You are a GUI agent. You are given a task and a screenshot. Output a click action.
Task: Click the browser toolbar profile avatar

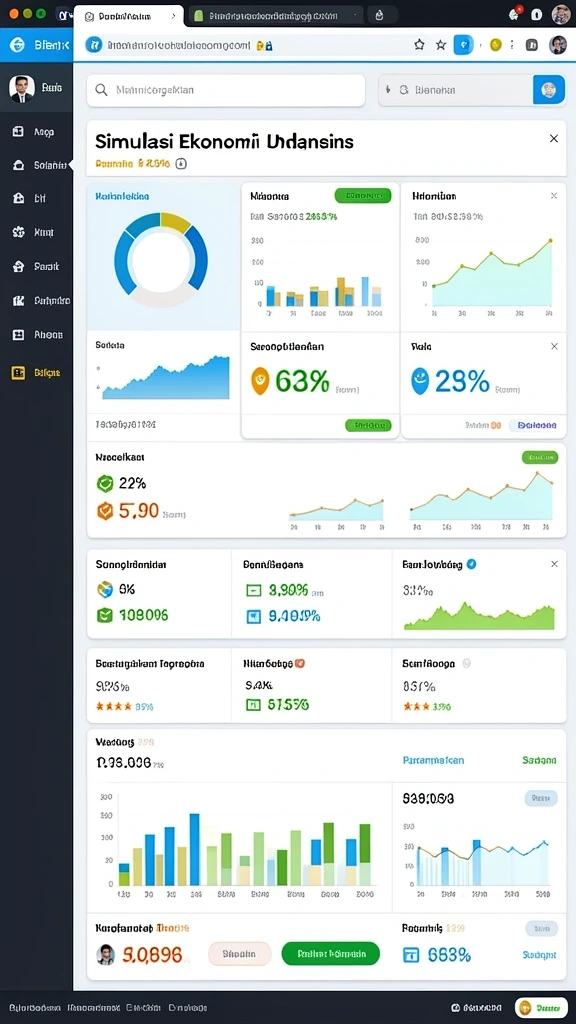coord(557,44)
